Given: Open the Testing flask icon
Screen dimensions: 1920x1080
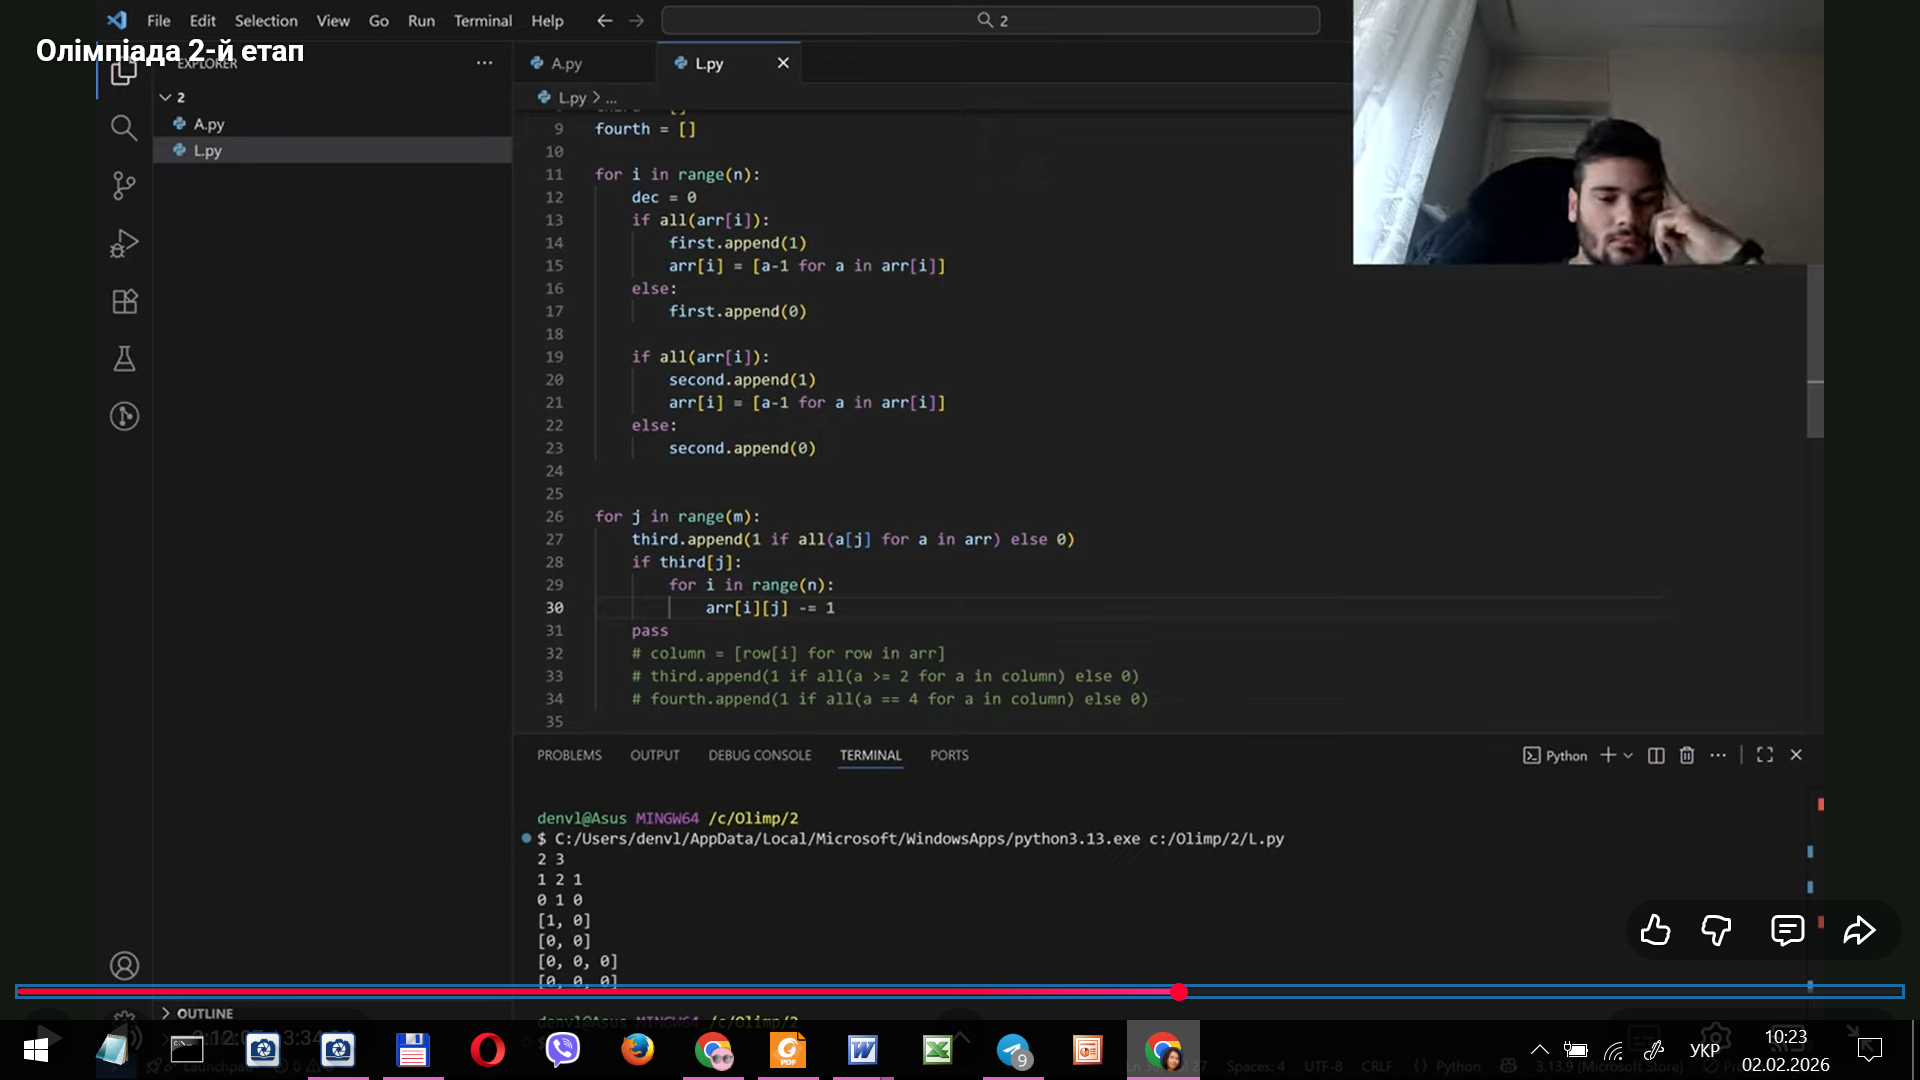Looking at the screenshot, I should click(x=124, y=359).
